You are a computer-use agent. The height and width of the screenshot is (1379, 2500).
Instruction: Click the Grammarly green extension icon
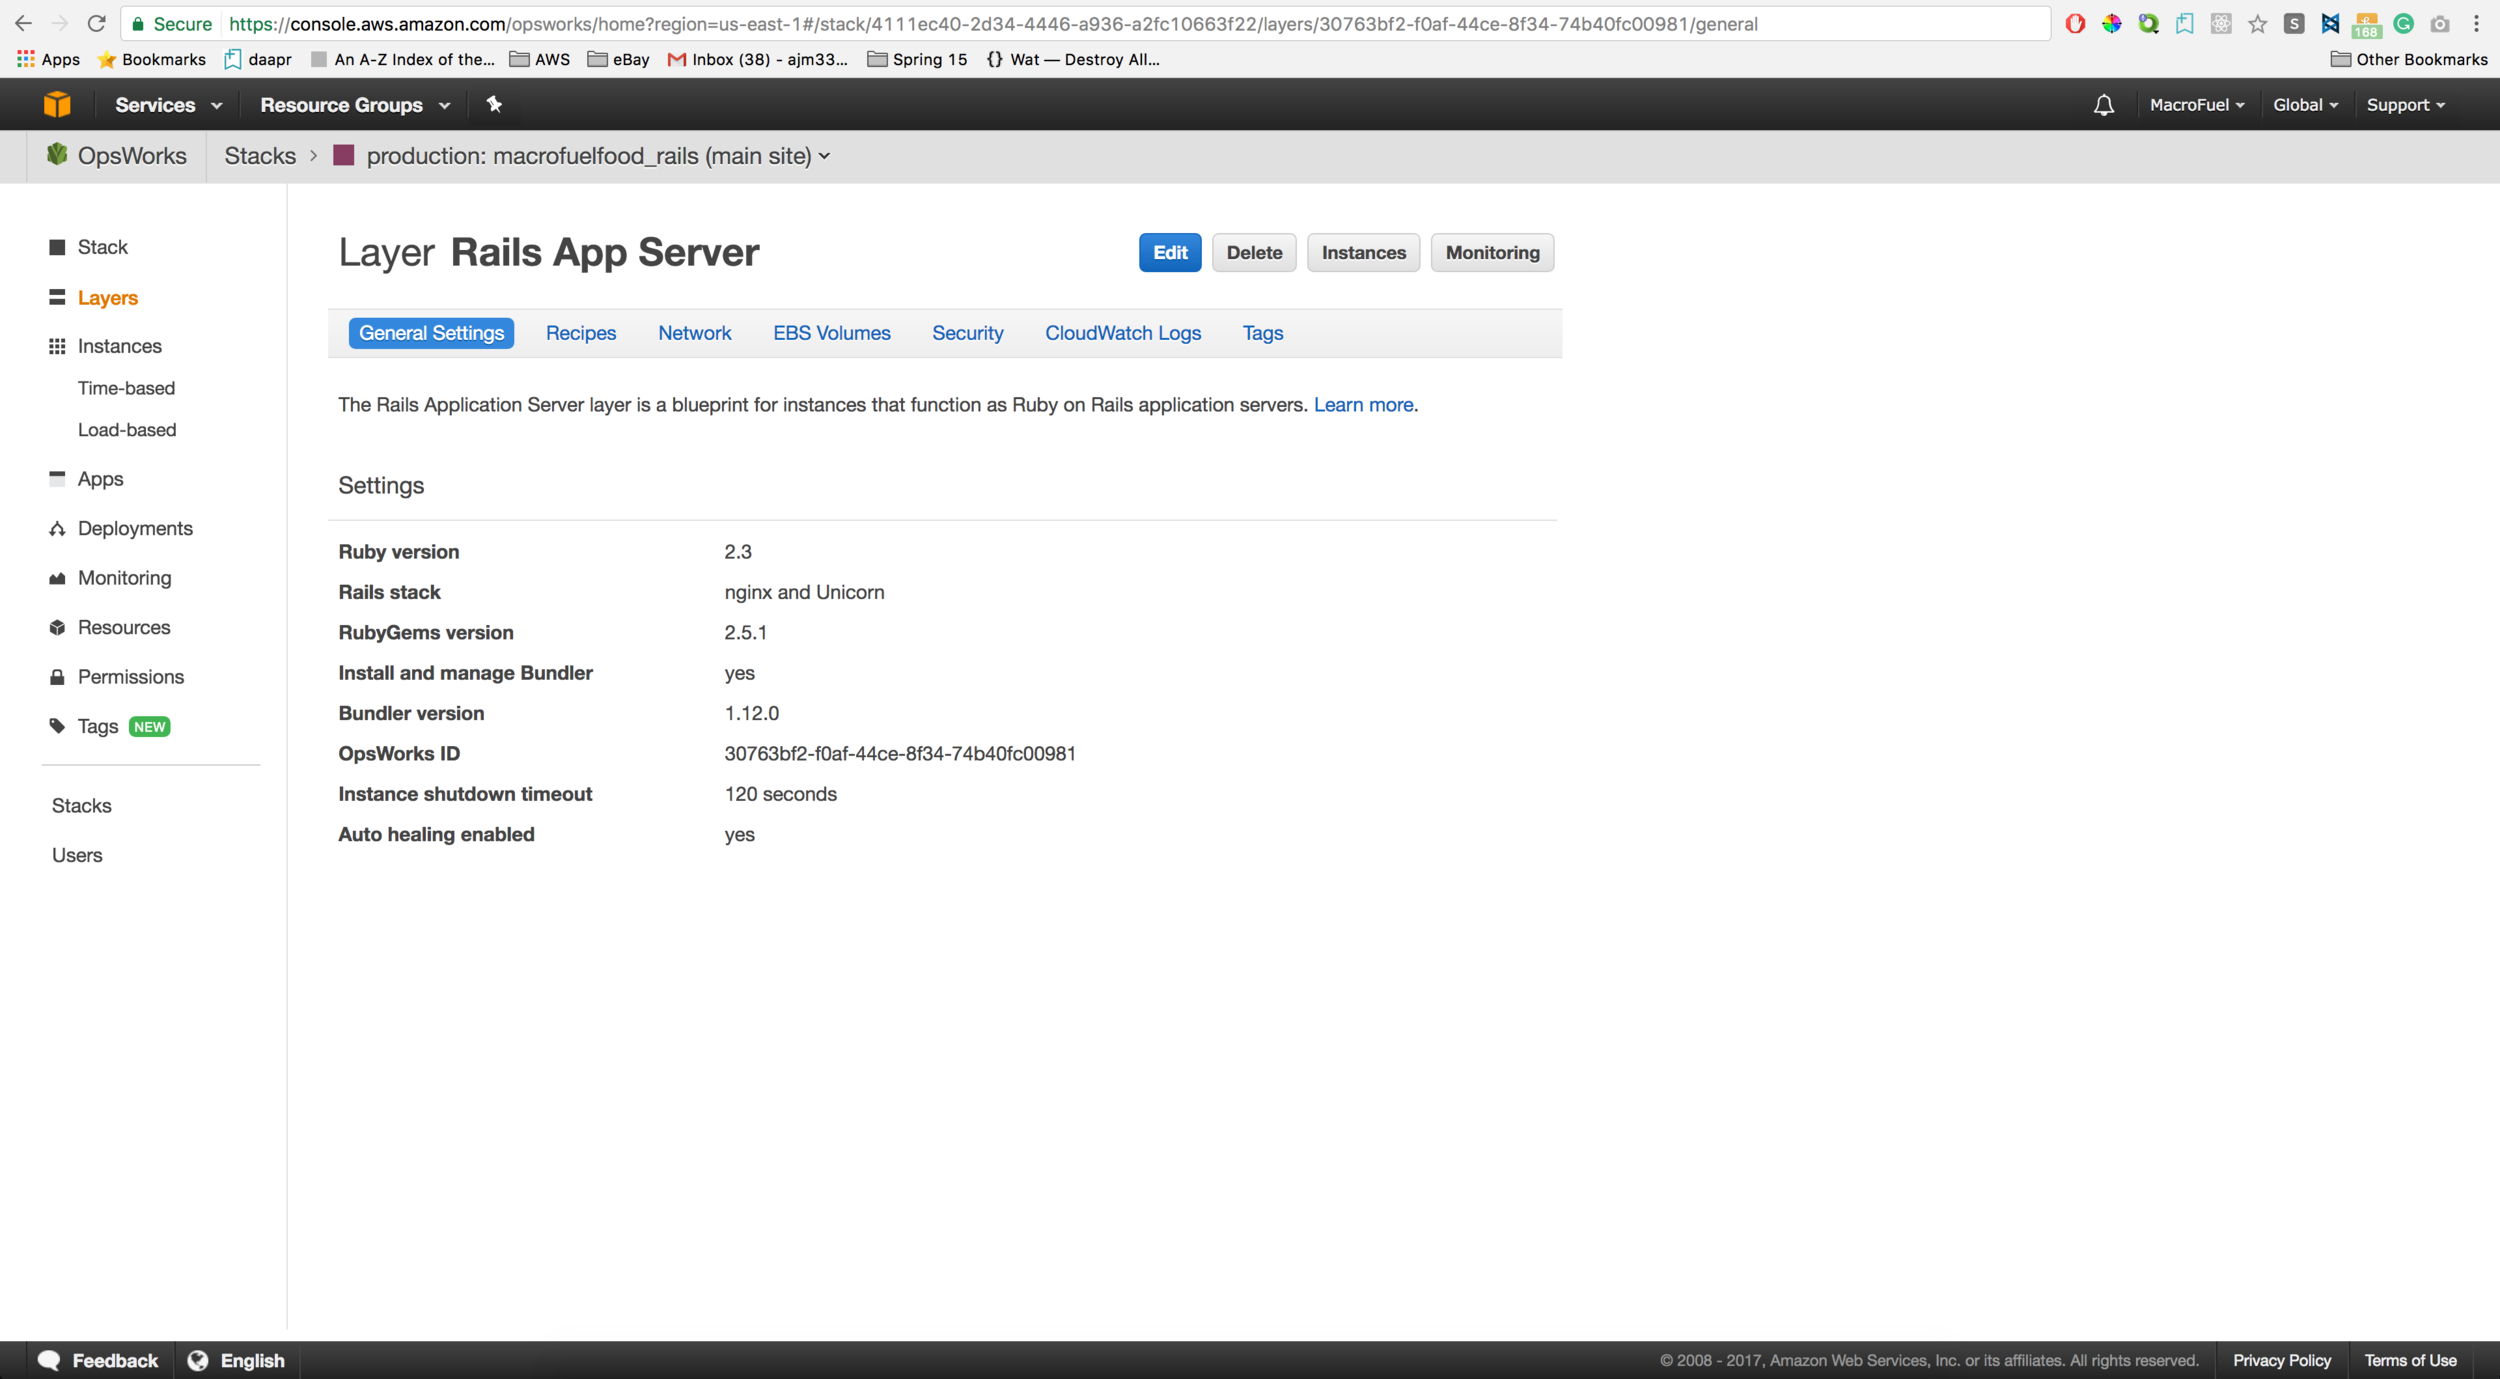coord(2404,24)
